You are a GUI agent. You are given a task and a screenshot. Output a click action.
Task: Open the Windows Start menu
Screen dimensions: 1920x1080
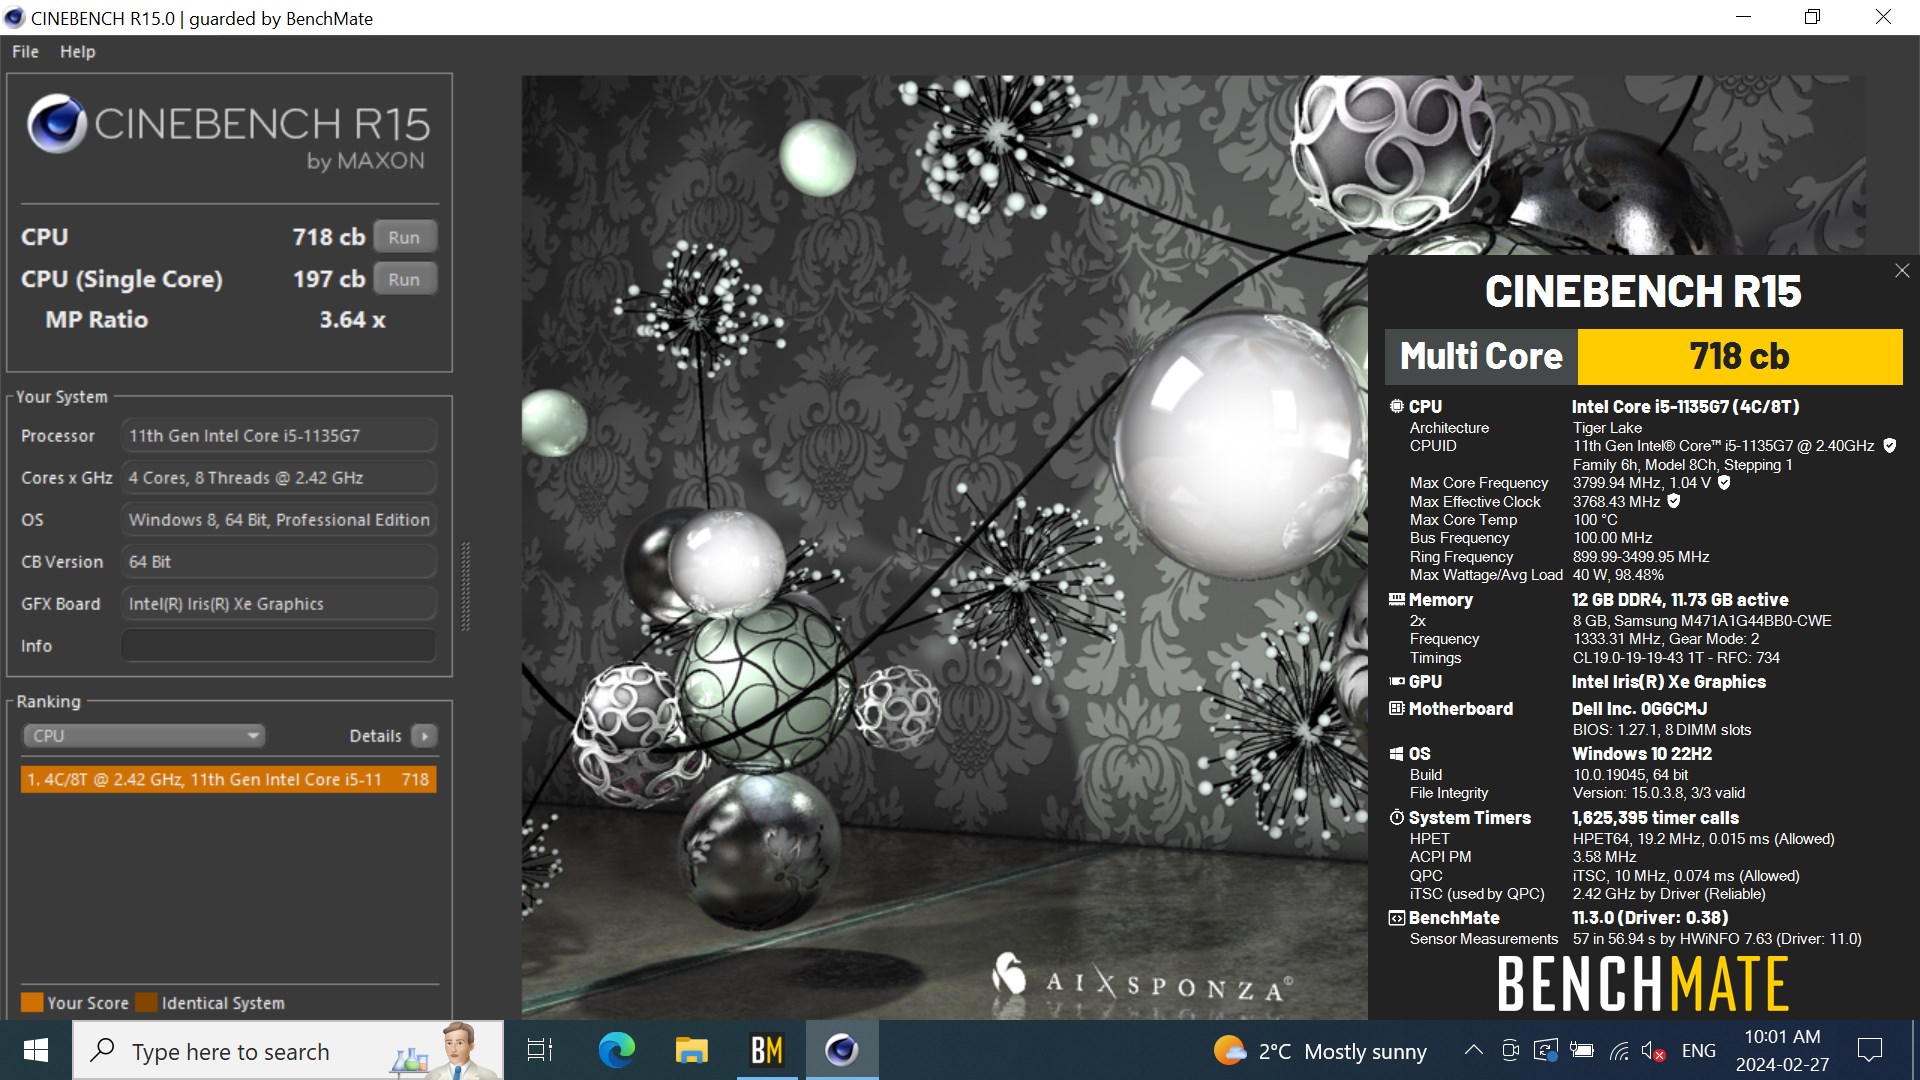[36, 1051]
